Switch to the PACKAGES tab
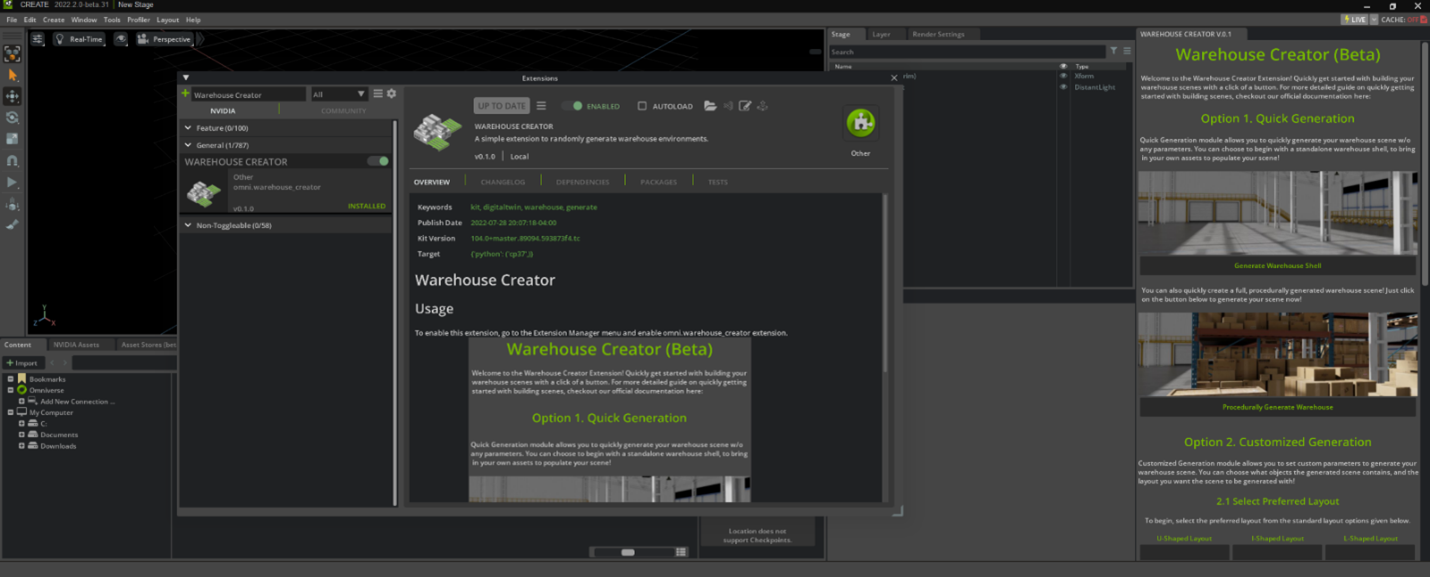This screenshot has height=577, width=1430. click(659, 182)
